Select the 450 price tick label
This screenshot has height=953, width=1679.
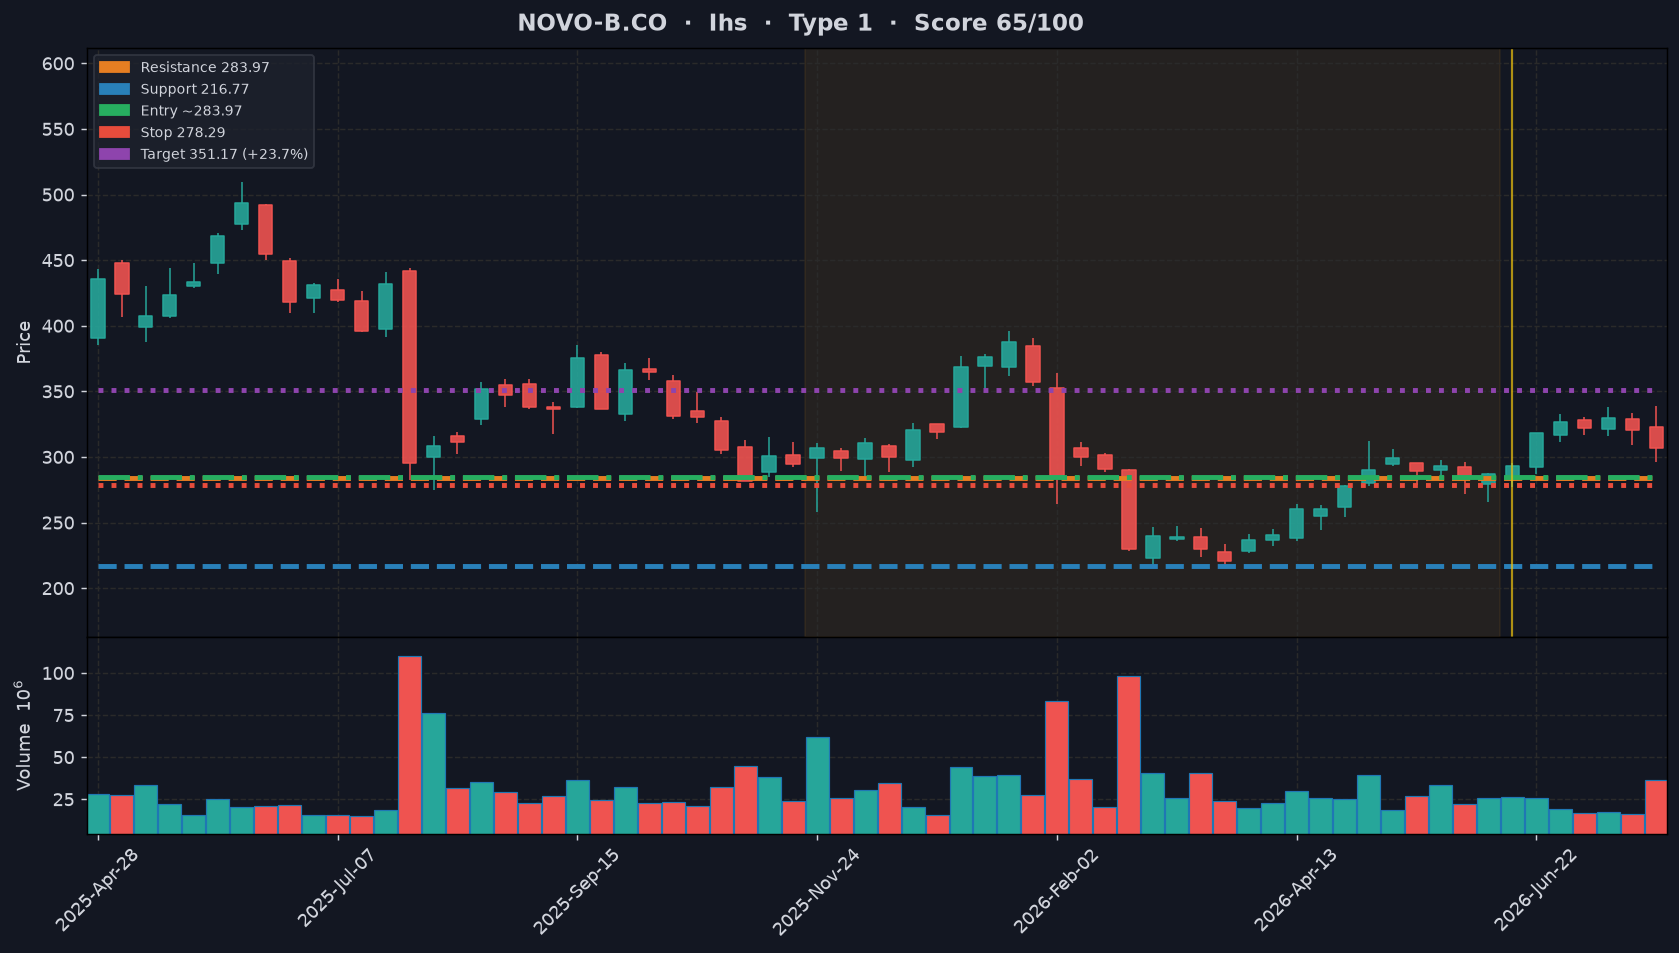[58, 261]
